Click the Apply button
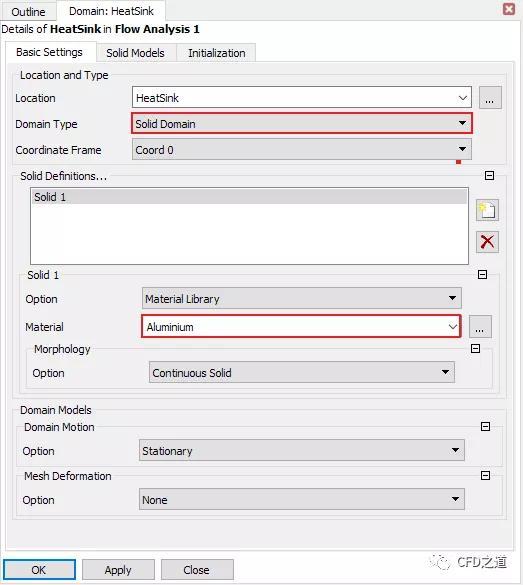This screenshot has width=523, height=585. point(118,570)
